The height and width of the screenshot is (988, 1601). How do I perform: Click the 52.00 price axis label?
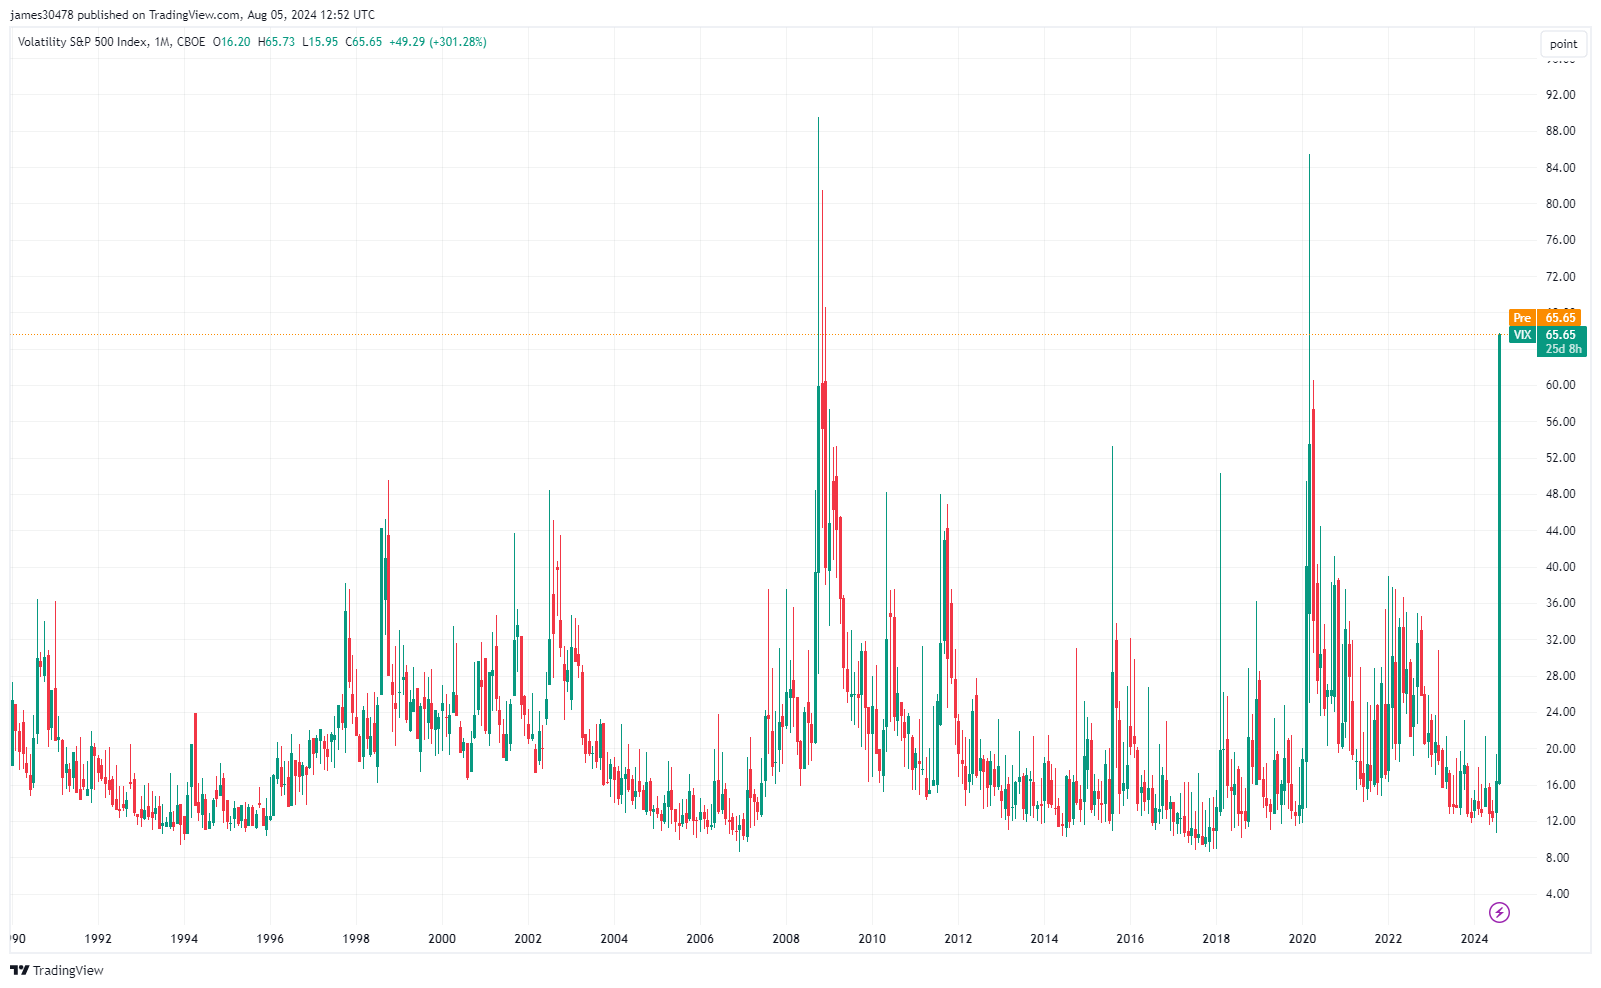coord(1560,458)
